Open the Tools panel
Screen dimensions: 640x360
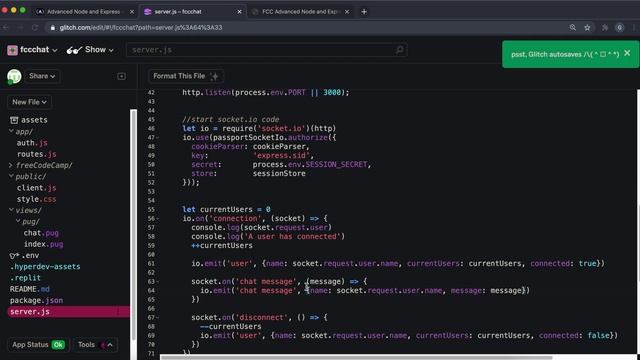96,345
